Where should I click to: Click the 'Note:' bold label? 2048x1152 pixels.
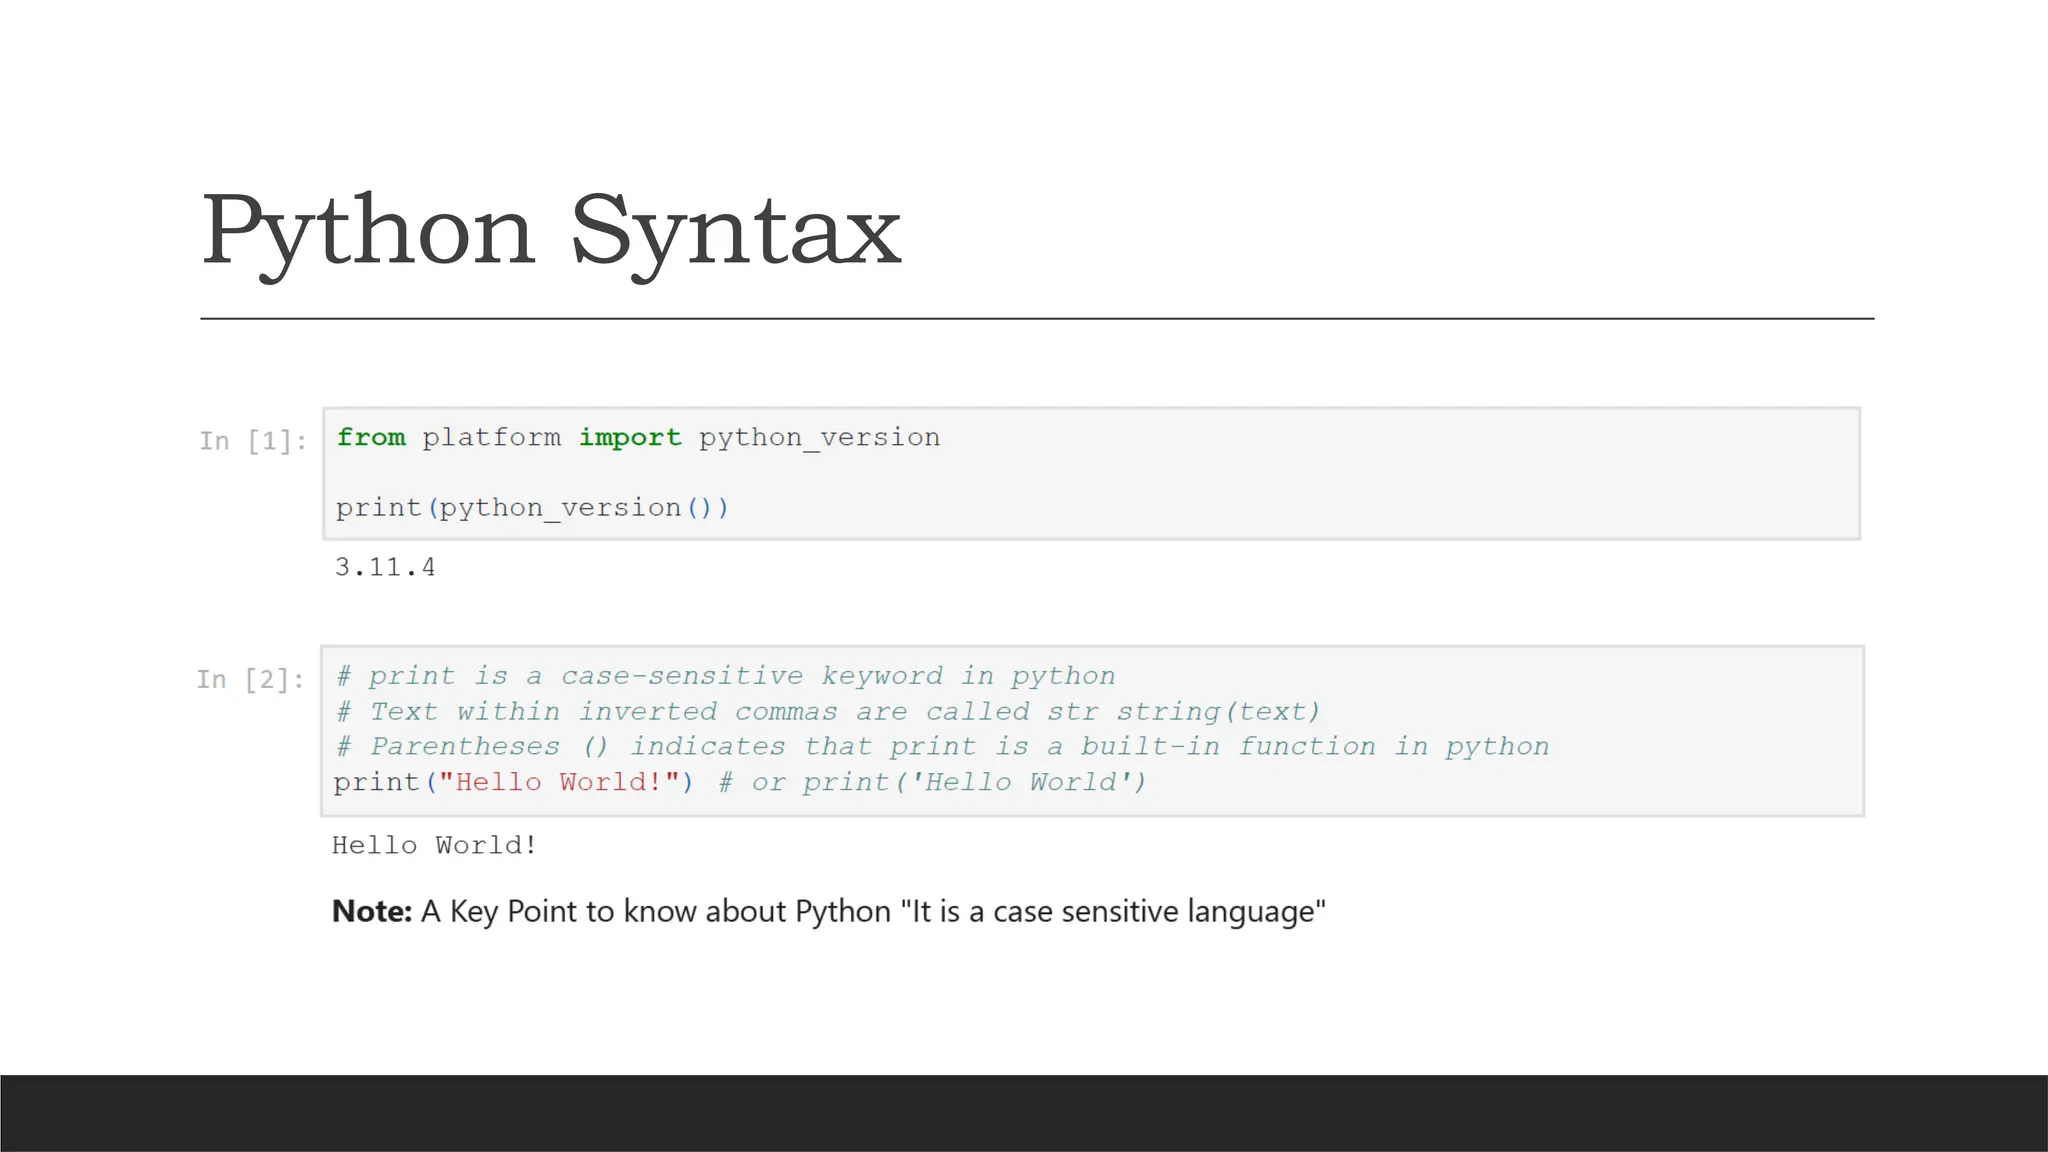[372, 911]
